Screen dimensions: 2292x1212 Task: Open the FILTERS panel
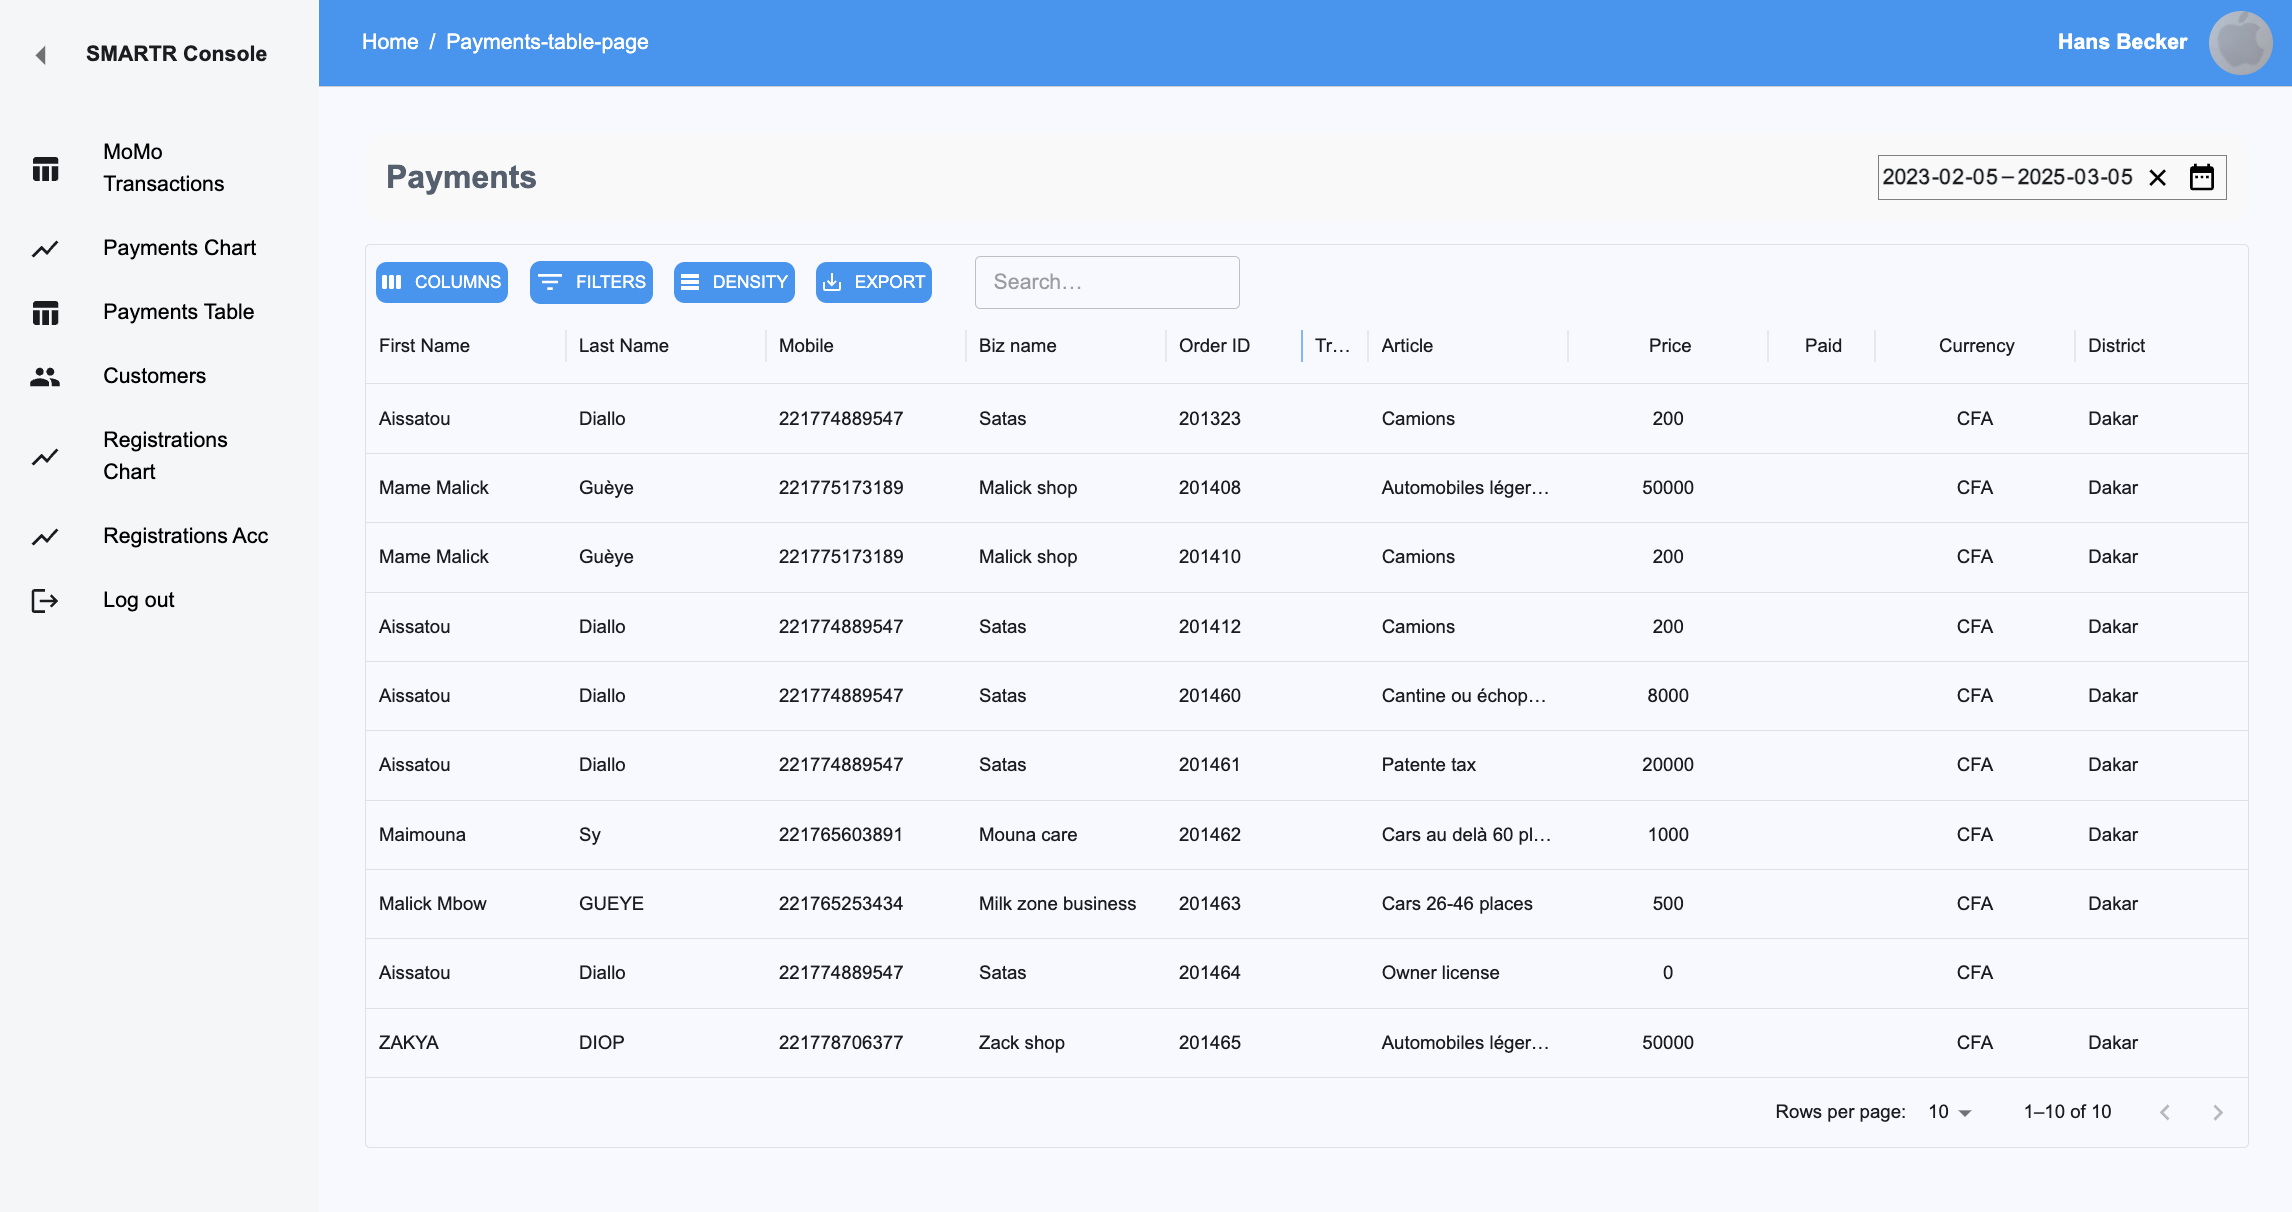[x=591, y=282]
